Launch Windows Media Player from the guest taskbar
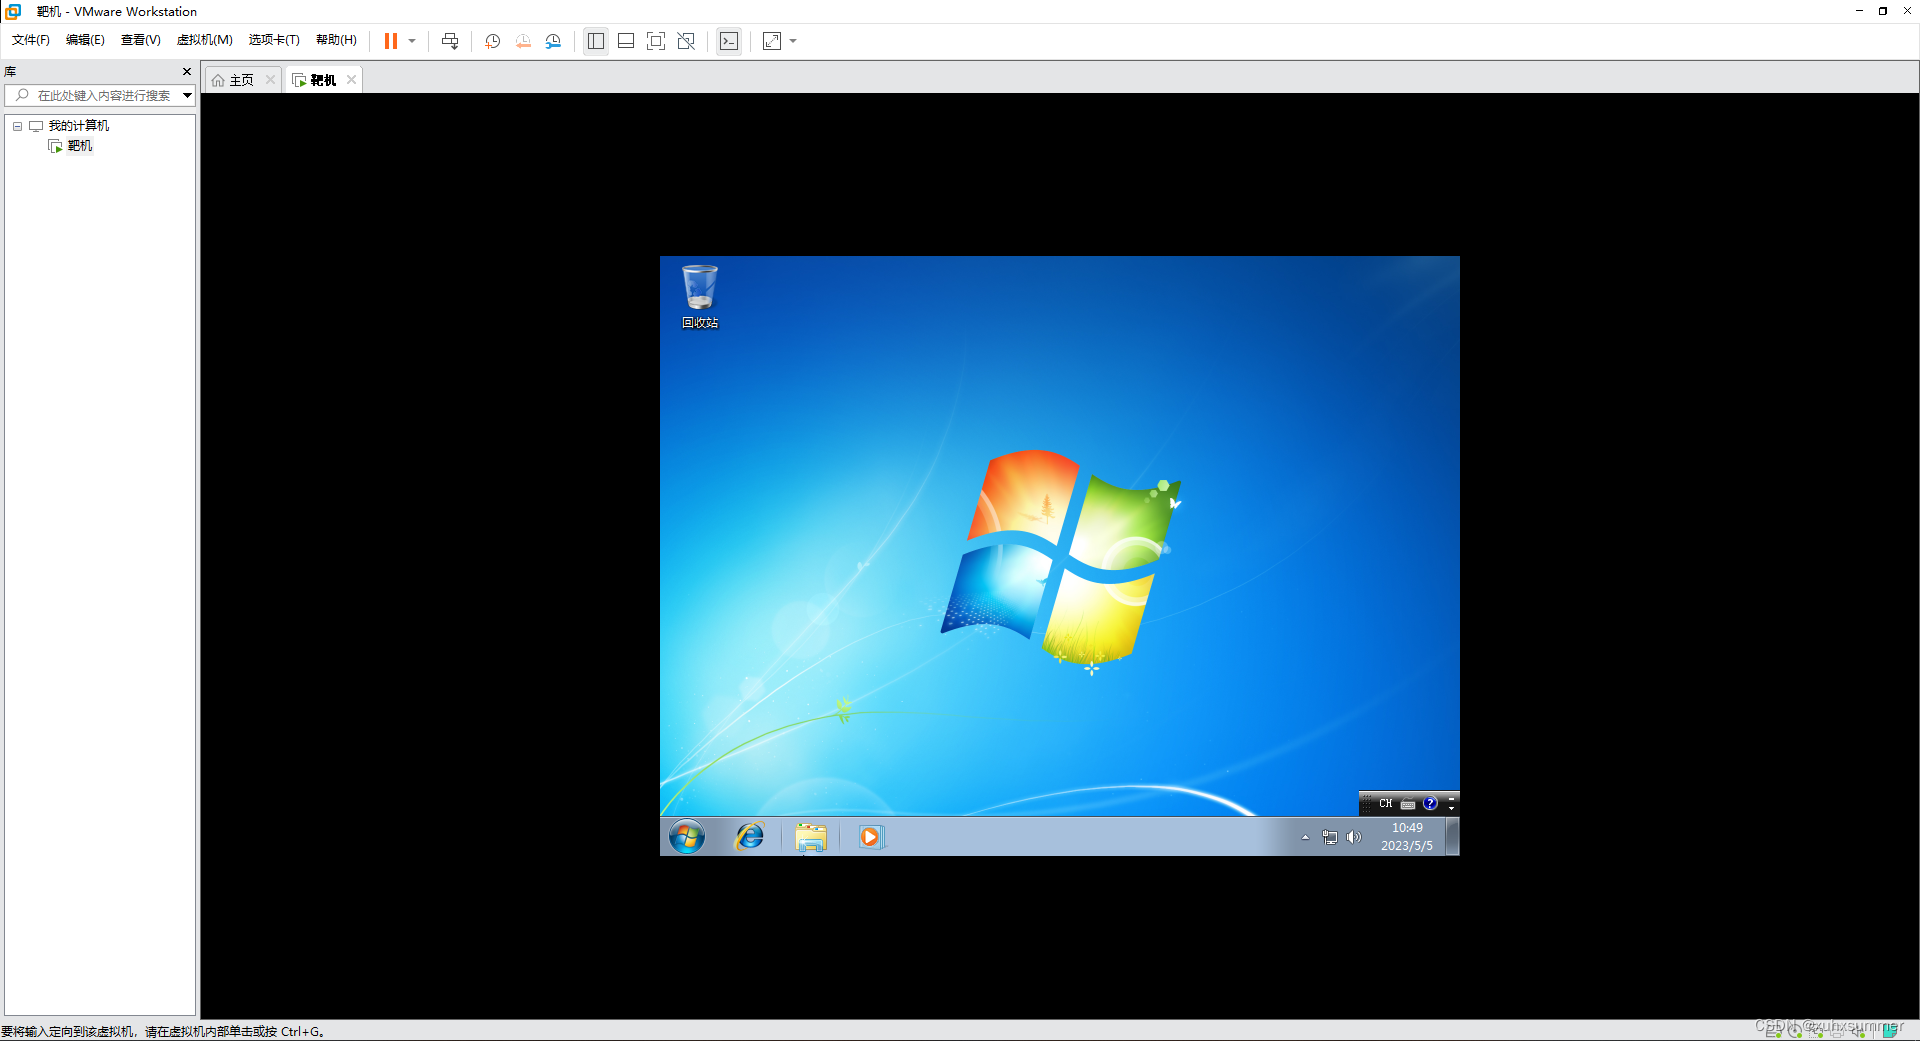Image resolution: width=1920 pixels, height=1041 pixels. [870, 837]
